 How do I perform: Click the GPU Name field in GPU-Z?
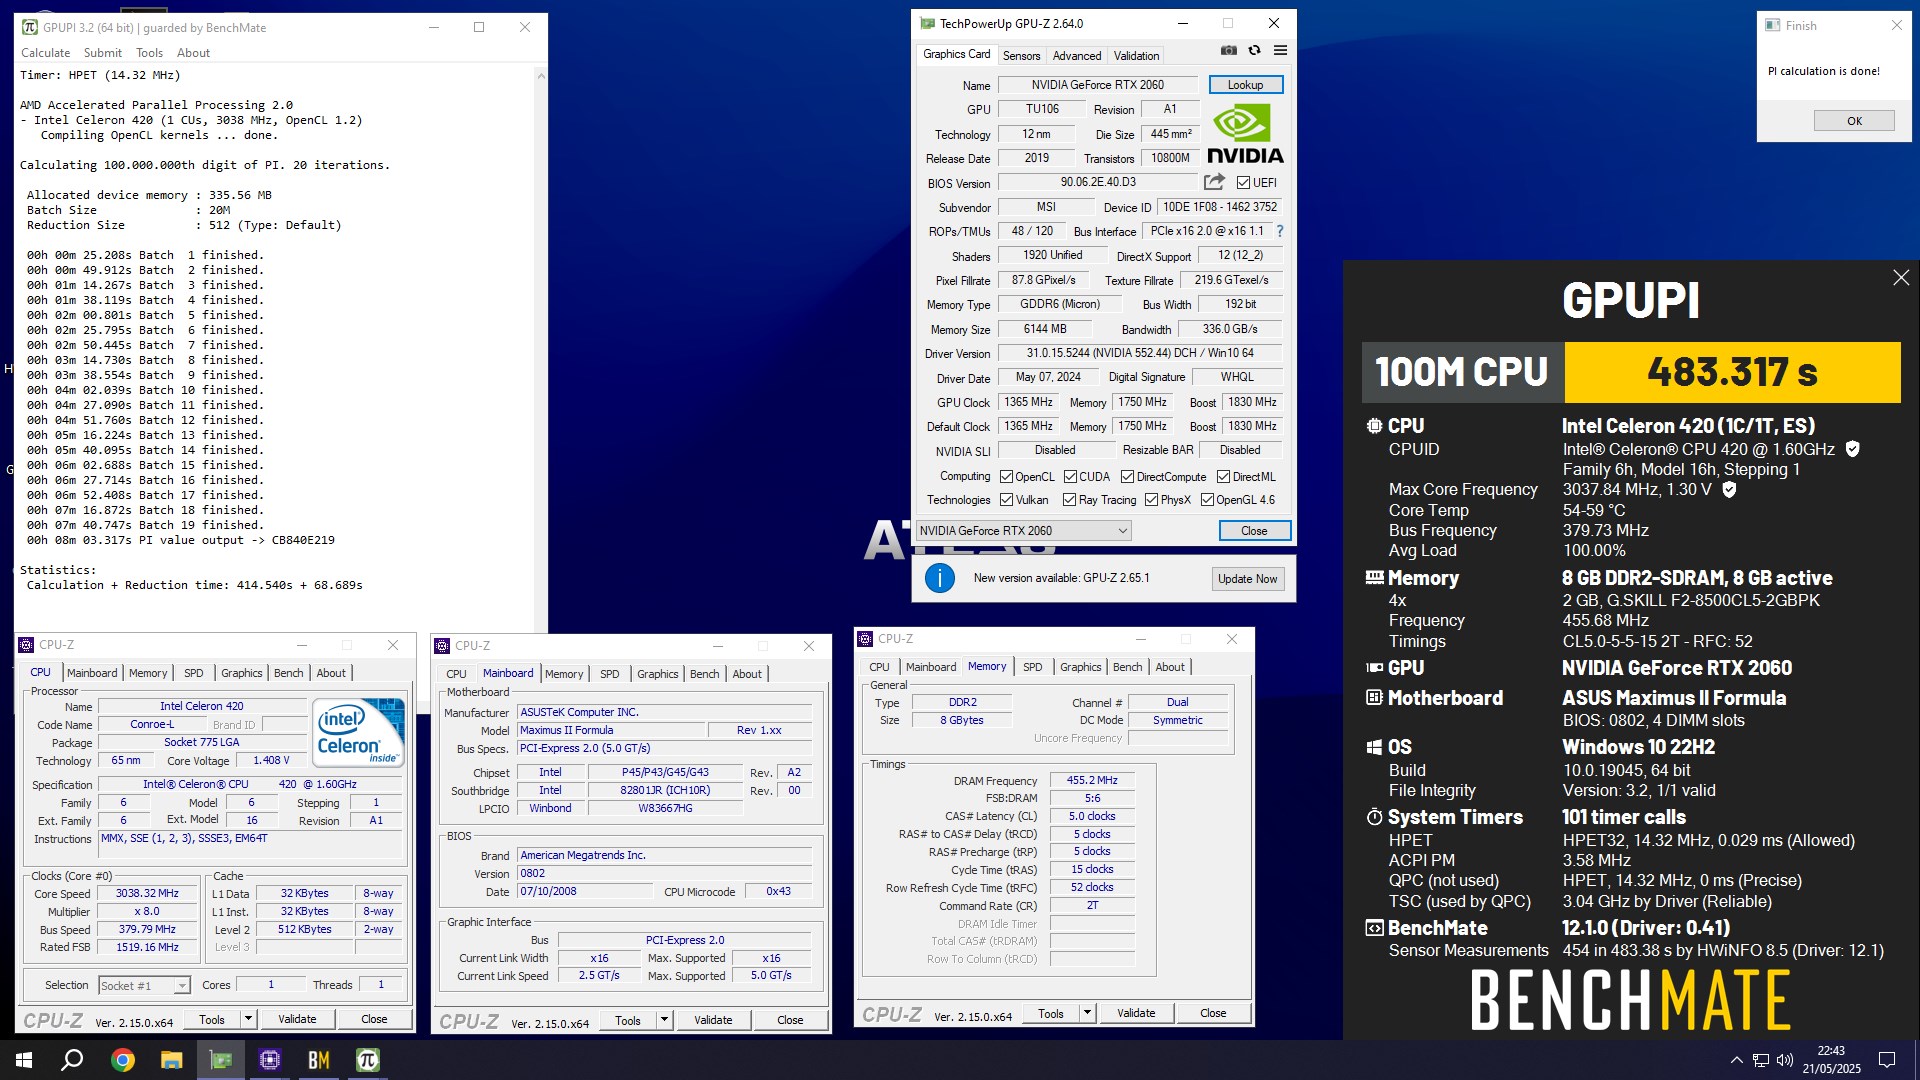pos(1097,85)
